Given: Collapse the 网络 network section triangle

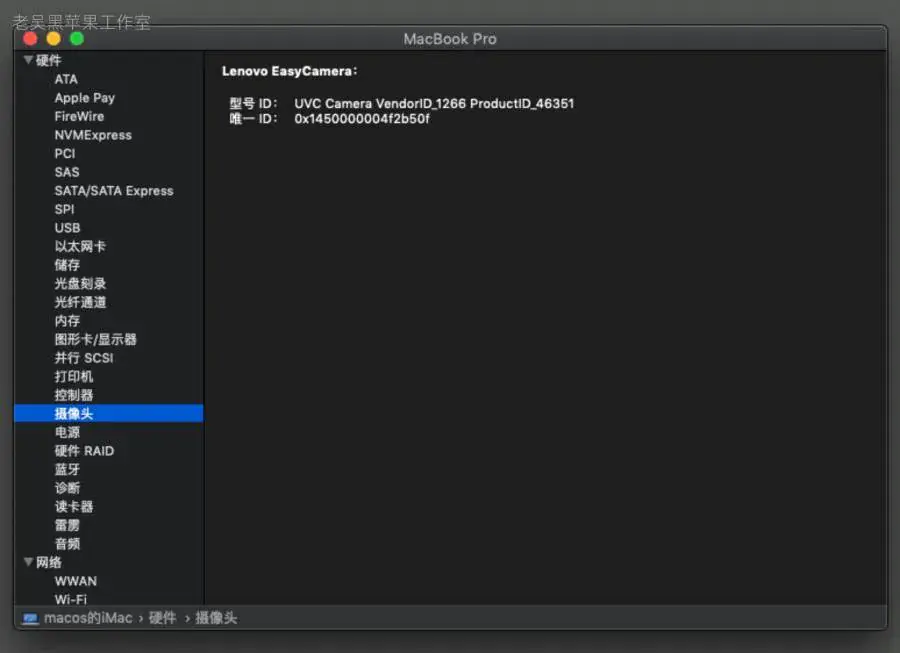Looking at the screenshot, I should 28,562.
